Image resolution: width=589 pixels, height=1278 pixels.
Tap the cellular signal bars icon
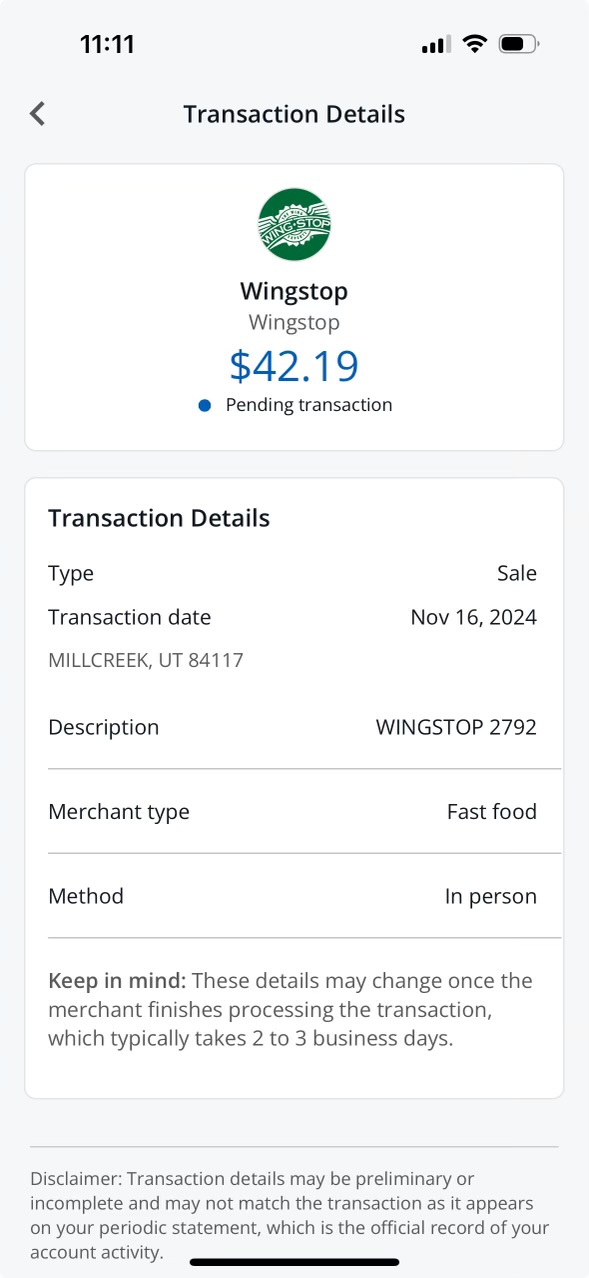coord(436,45)
